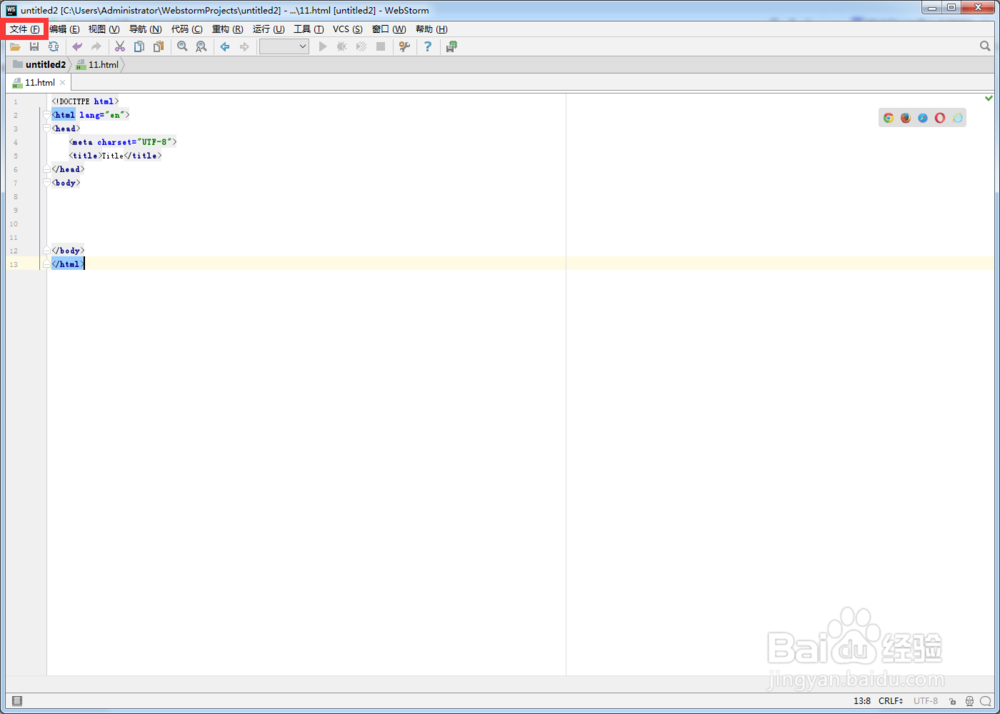
Task: Select the Opera browser preview icon
Action: [x=940, y=117]
